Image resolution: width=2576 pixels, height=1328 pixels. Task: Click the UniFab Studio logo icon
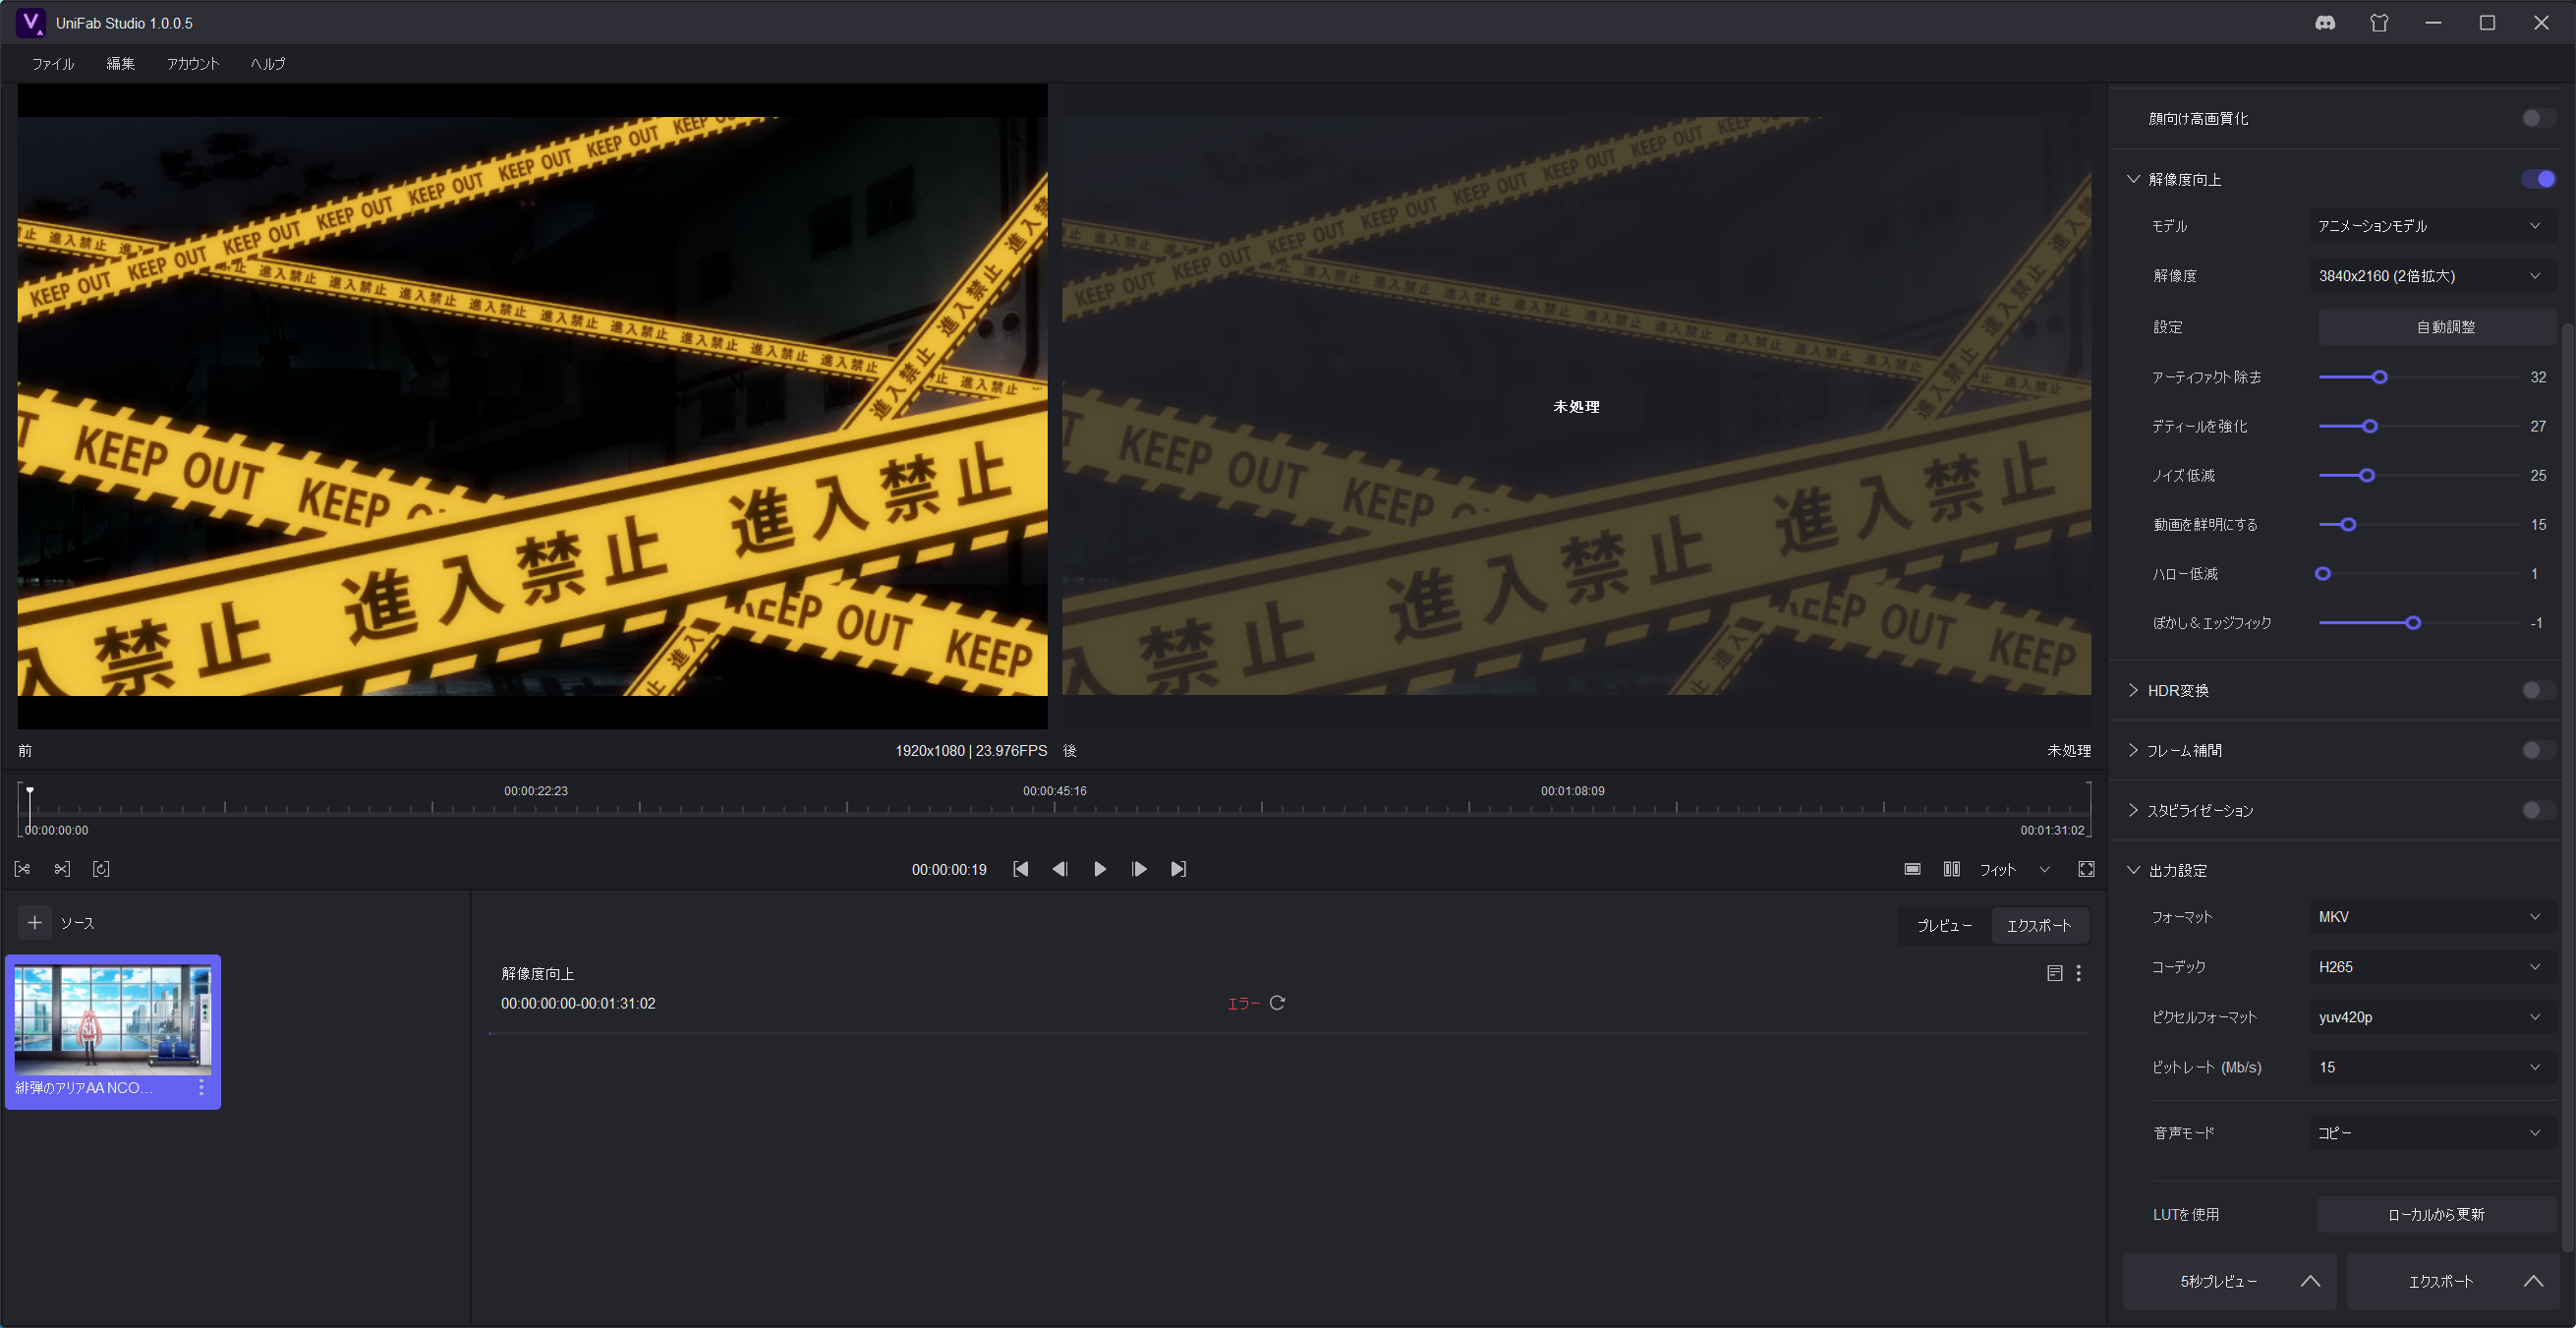click(x=30, y=22)
